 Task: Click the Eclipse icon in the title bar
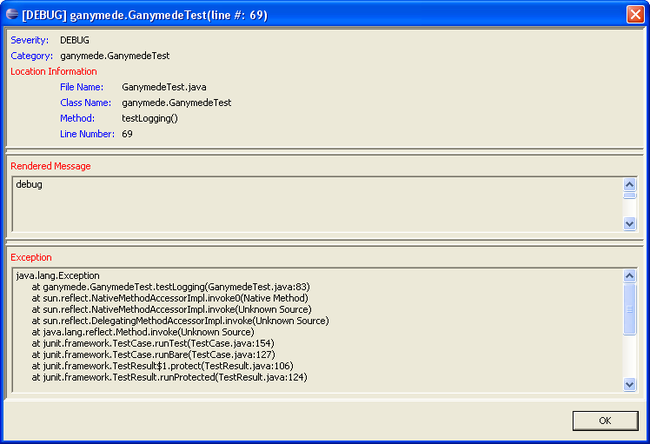(x=12, y=15)
